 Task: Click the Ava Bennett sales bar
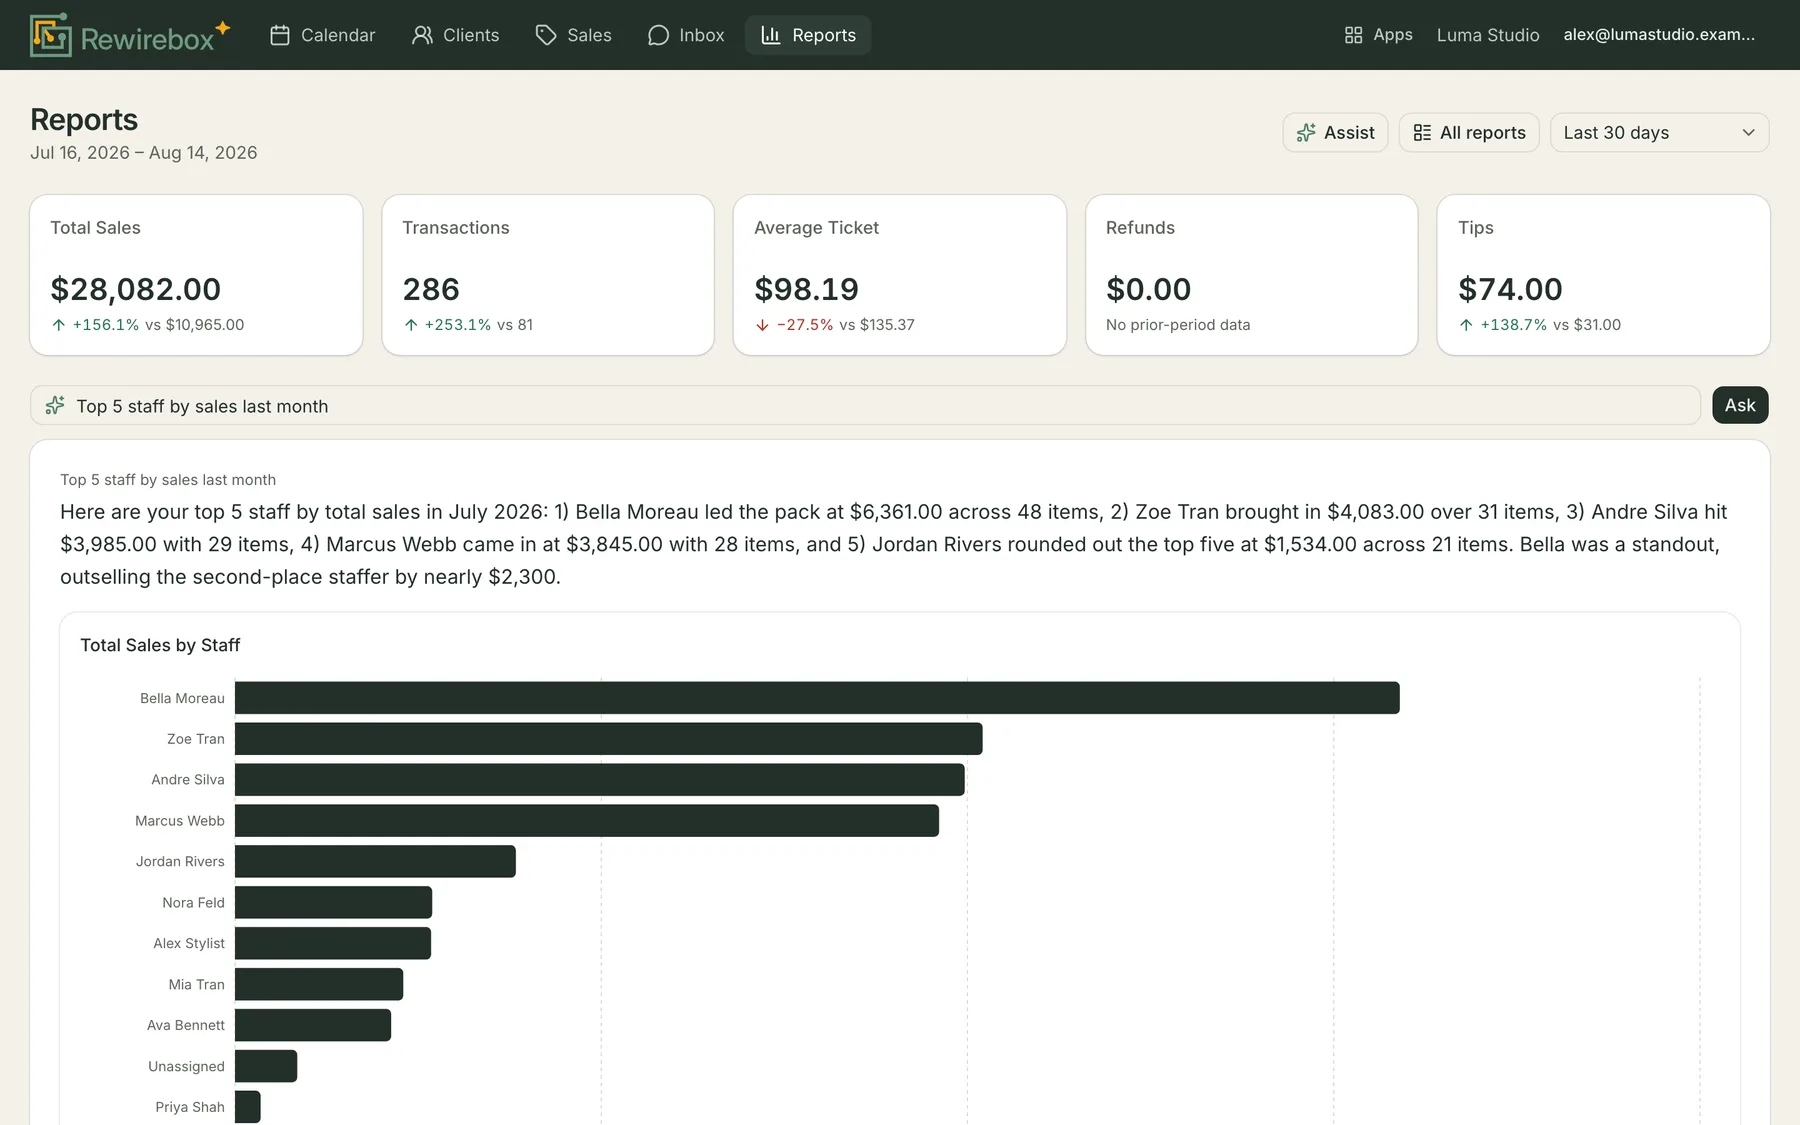[x=313, y=1025]
